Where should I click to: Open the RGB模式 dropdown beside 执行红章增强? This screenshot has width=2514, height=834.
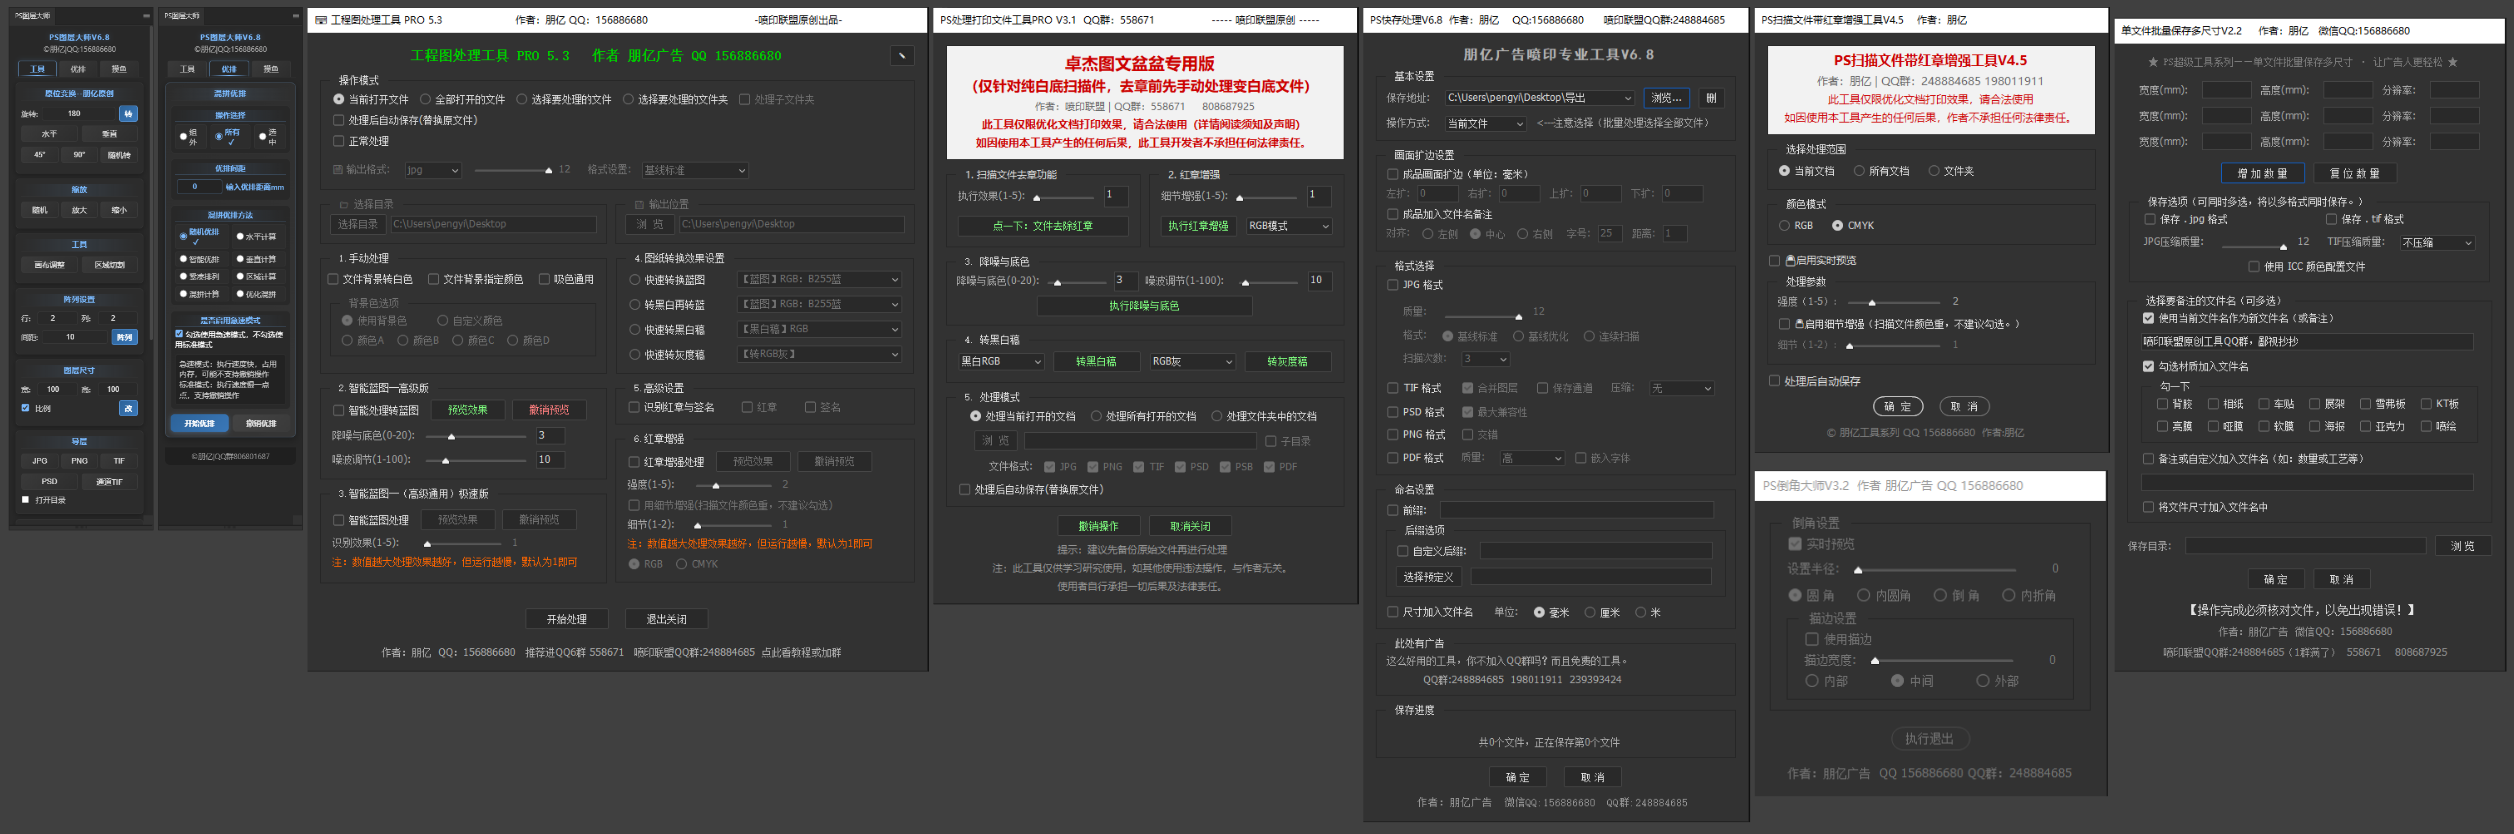[x=1288, y=226]
